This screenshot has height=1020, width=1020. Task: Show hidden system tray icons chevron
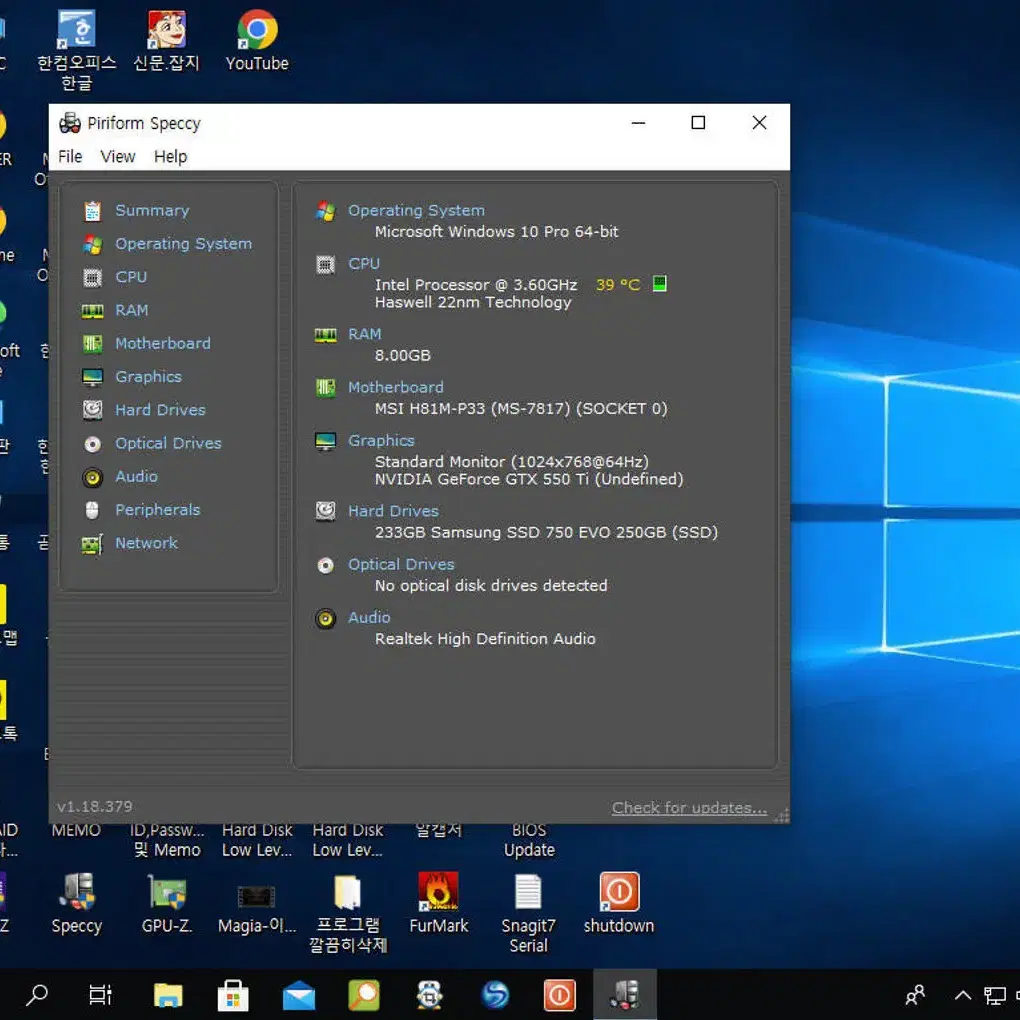click(x=963, y=995)
